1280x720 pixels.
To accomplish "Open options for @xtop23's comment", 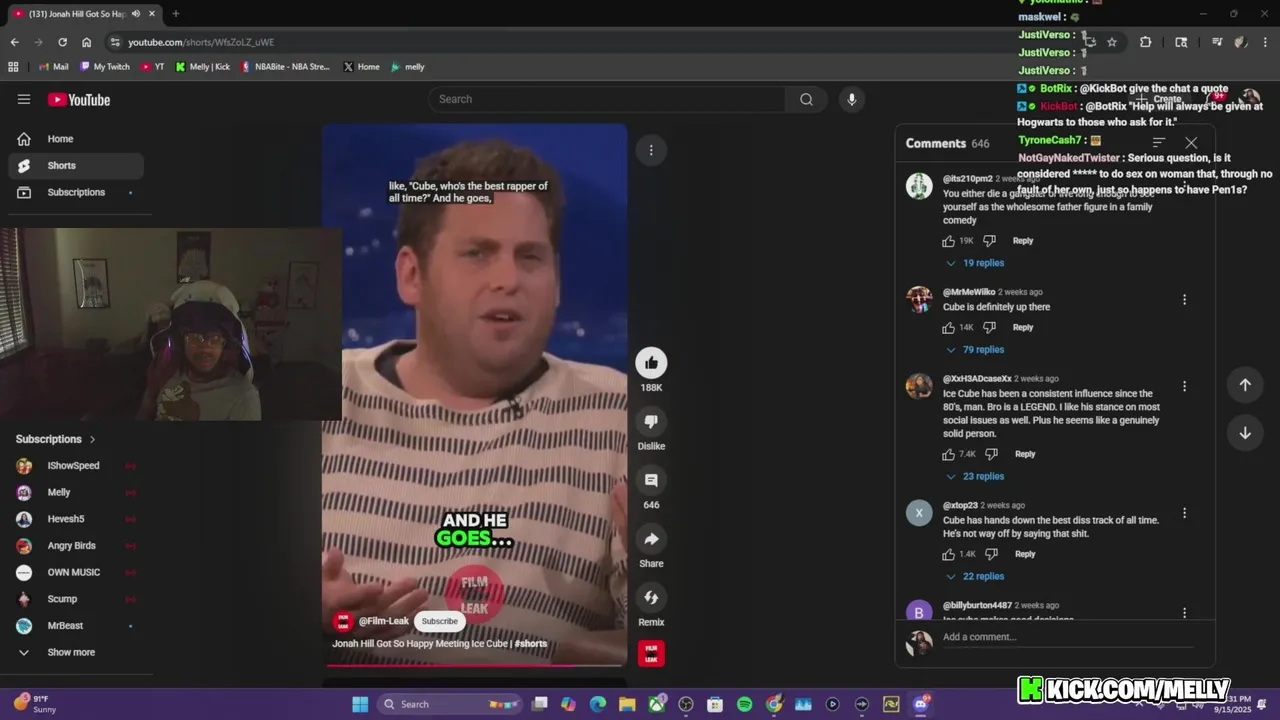I will click(1184, 513).
